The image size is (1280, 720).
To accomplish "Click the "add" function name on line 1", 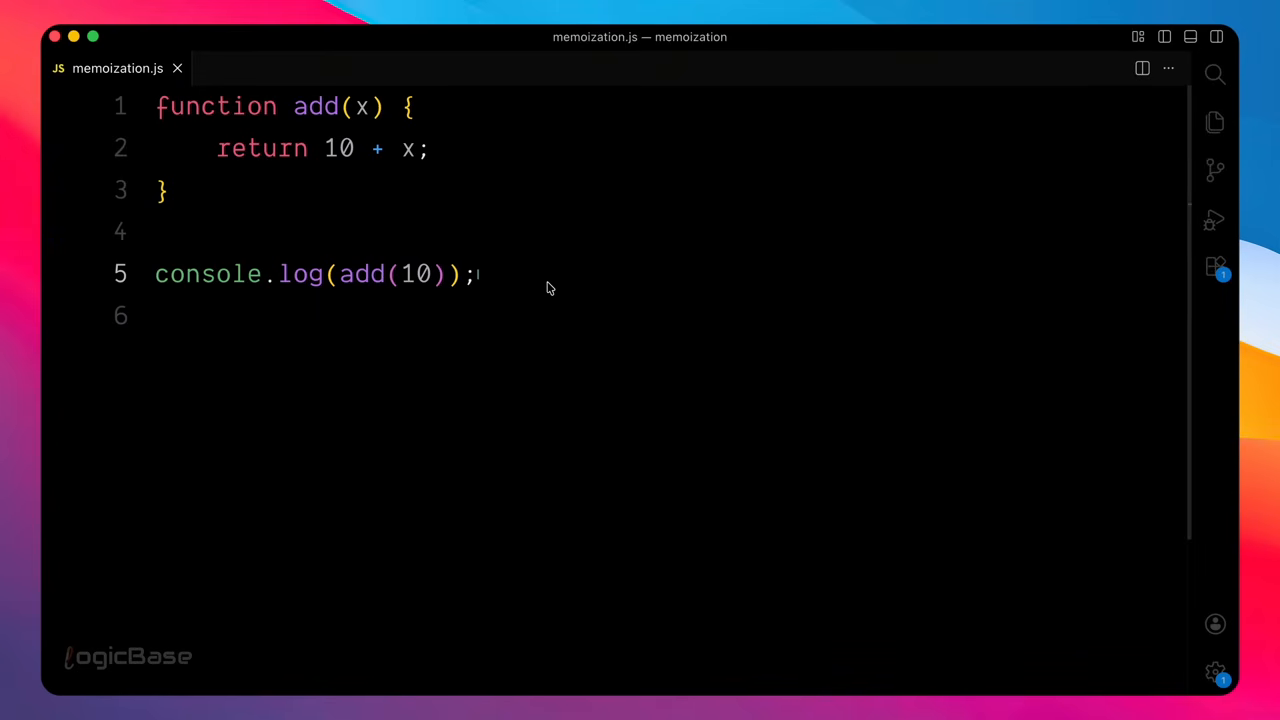I will [x=316, y=106].
